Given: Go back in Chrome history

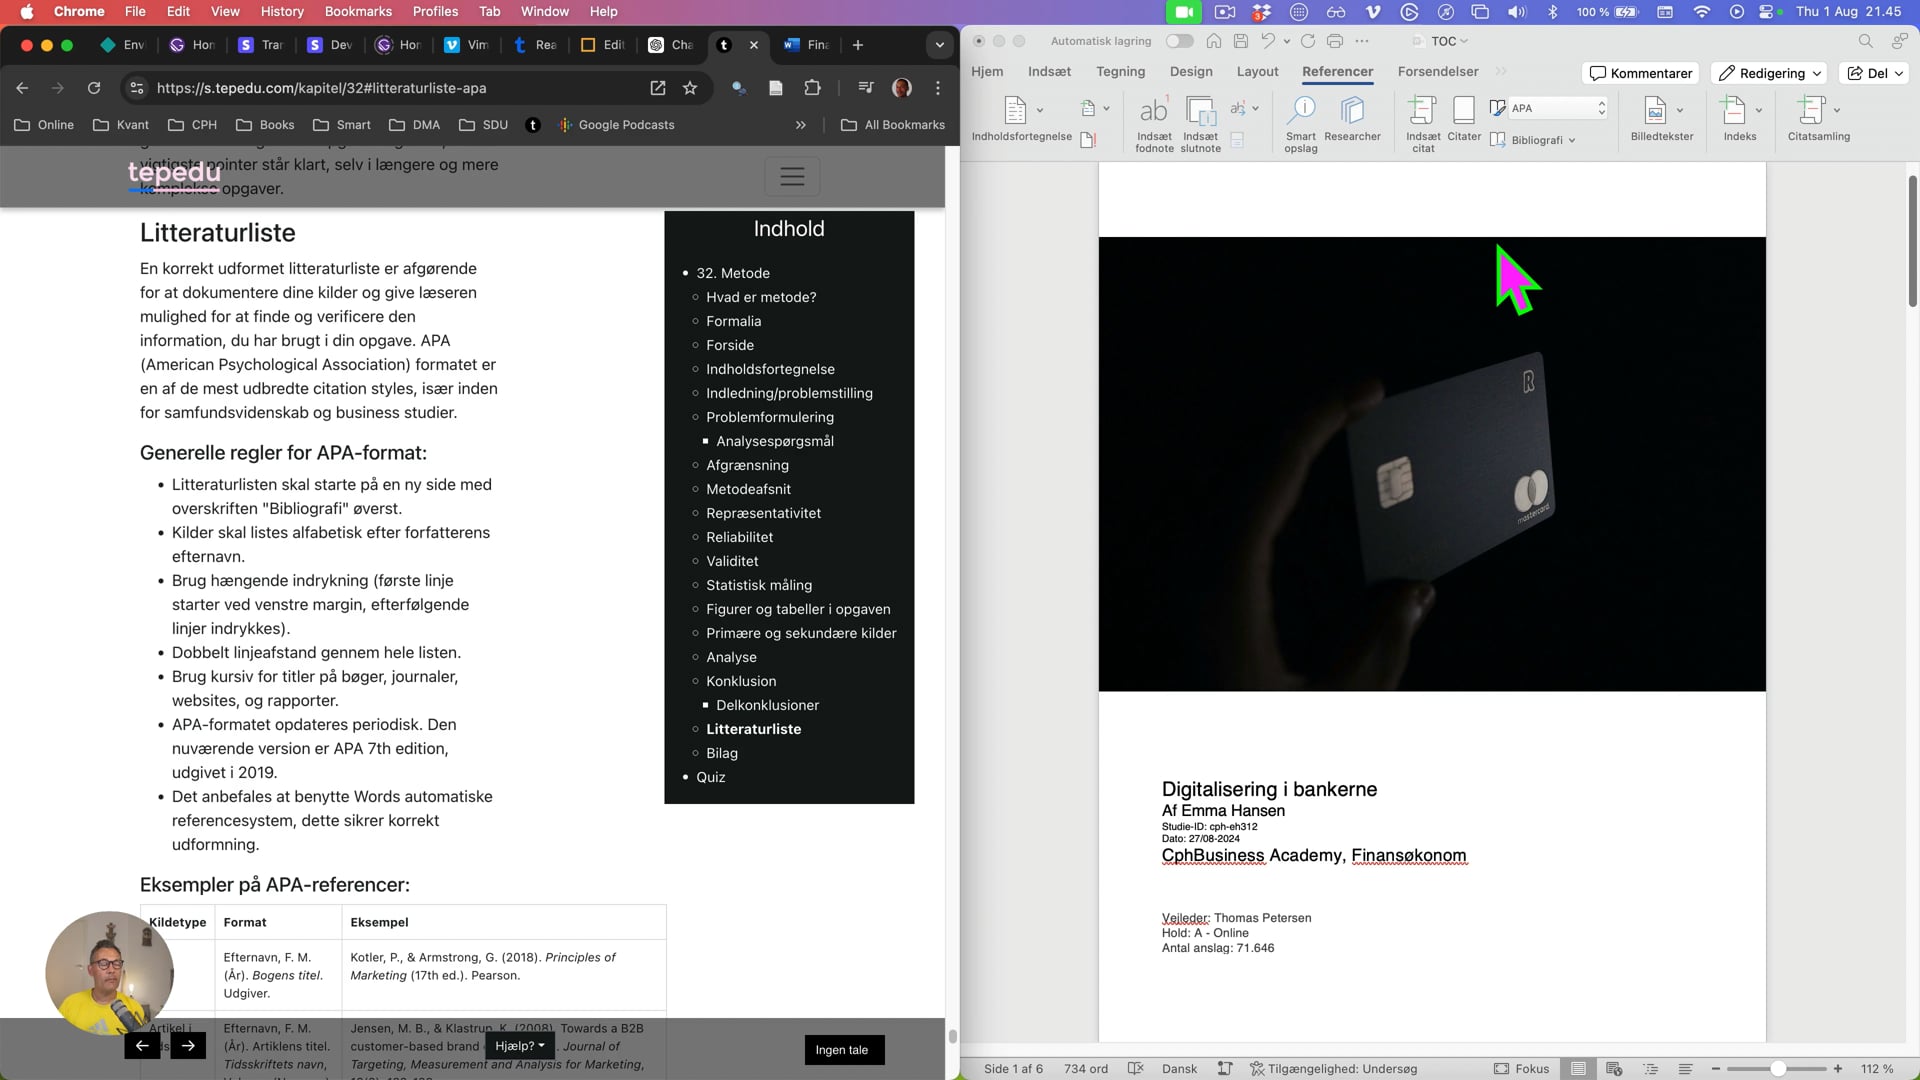Looking at the screenshot, I should 22,88.
